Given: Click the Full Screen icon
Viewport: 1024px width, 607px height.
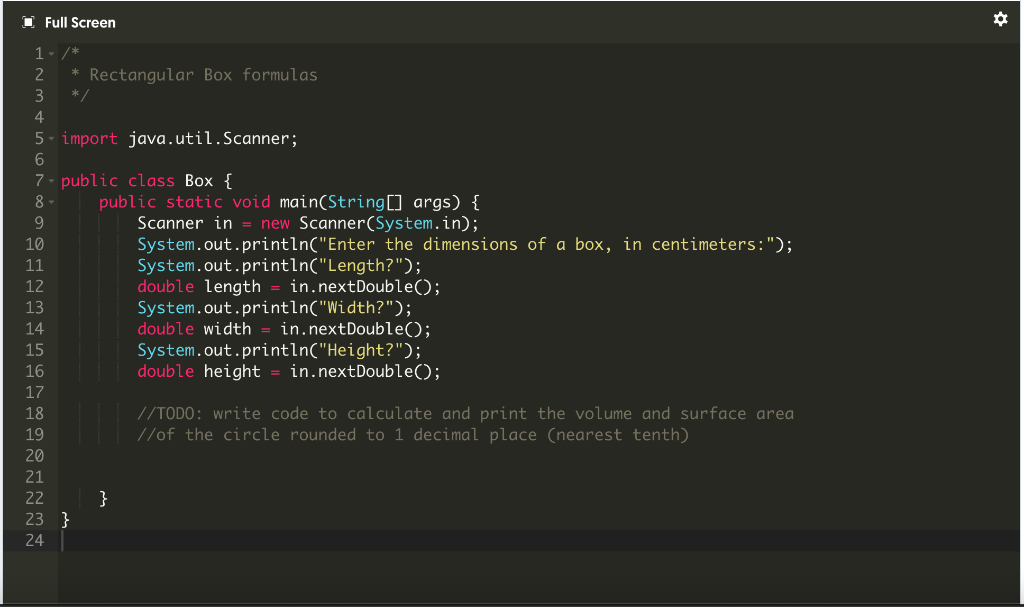Looking at the screenshot, I should 27,19.
